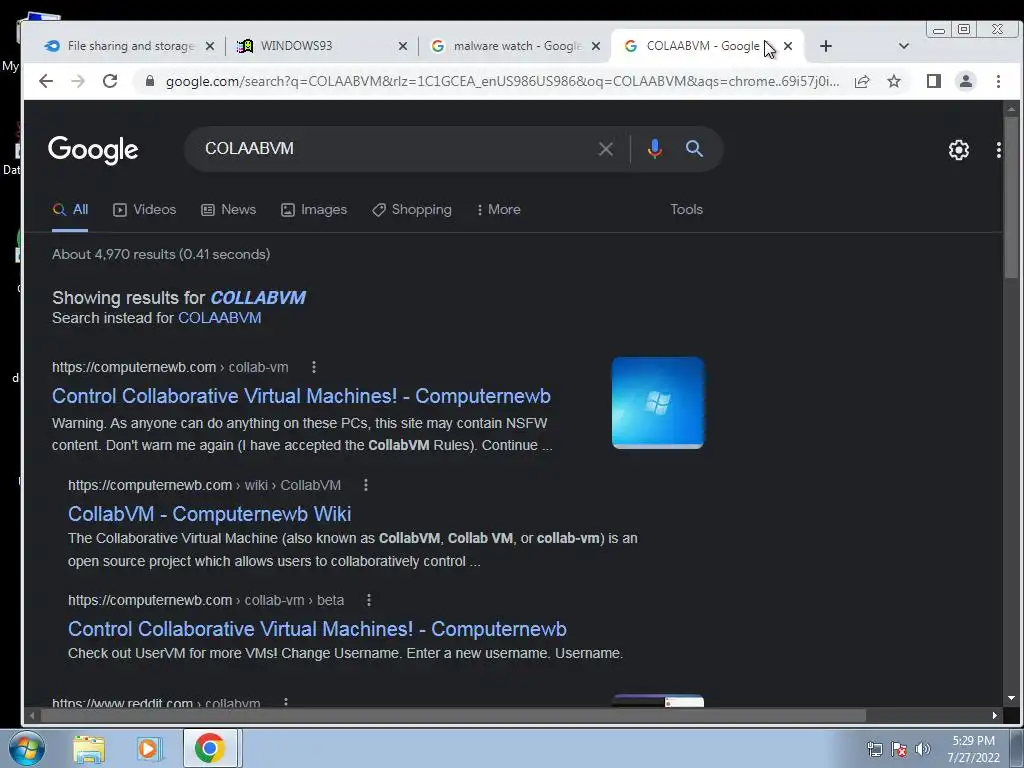This screenshot has height=768, width=1024.
Task: Click the vertical scrollbar down arrow
Action: click(1012, 698)
